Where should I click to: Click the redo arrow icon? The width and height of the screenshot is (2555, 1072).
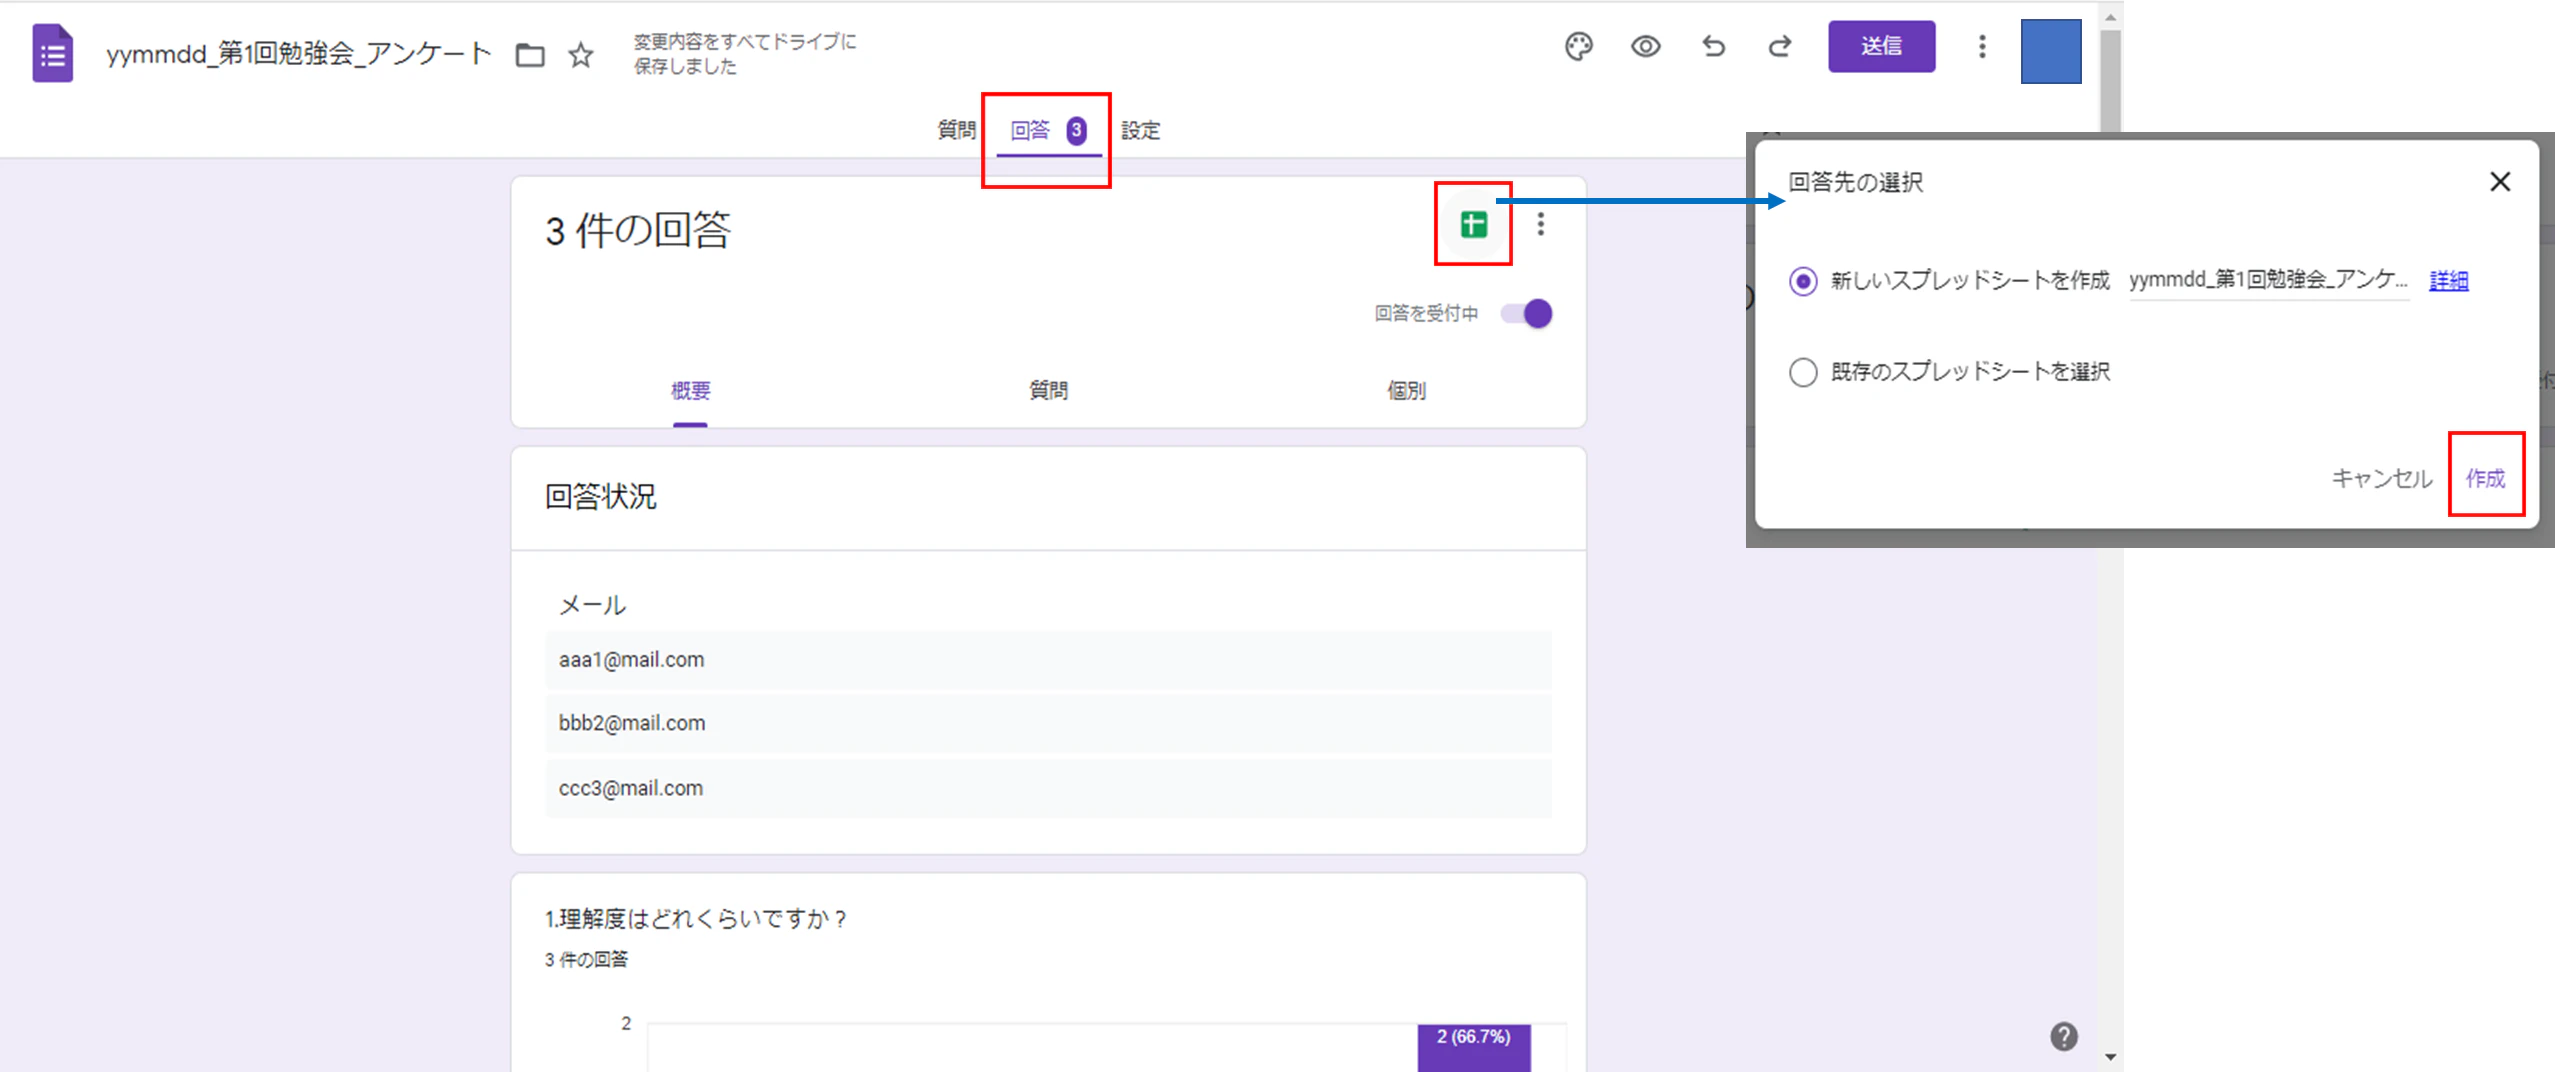[x=1780, y=47]
